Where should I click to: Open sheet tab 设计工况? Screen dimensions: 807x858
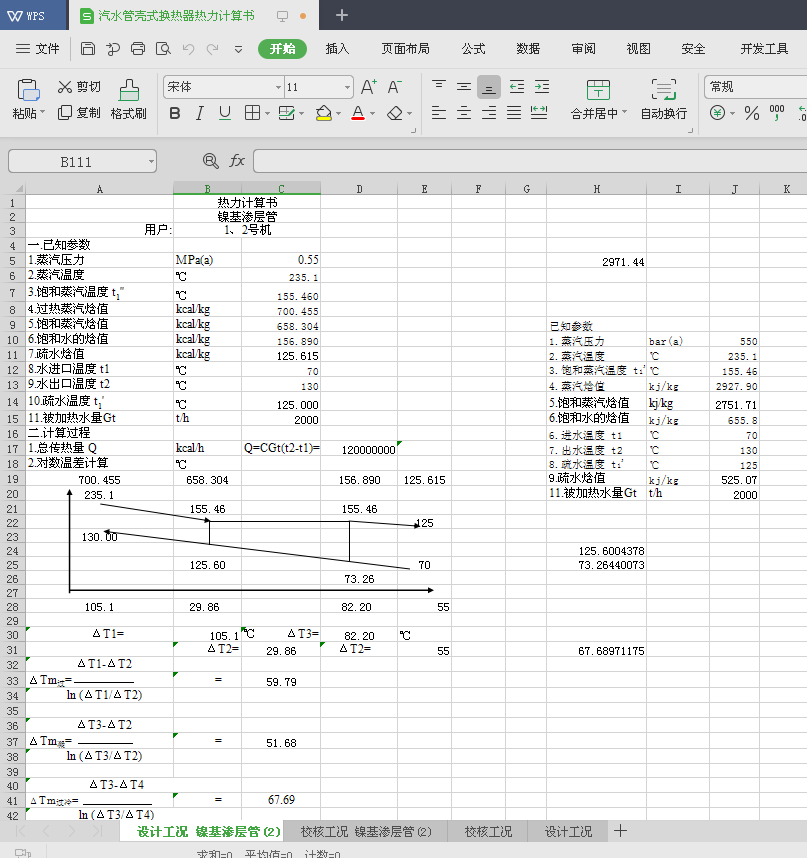(568, 832)
